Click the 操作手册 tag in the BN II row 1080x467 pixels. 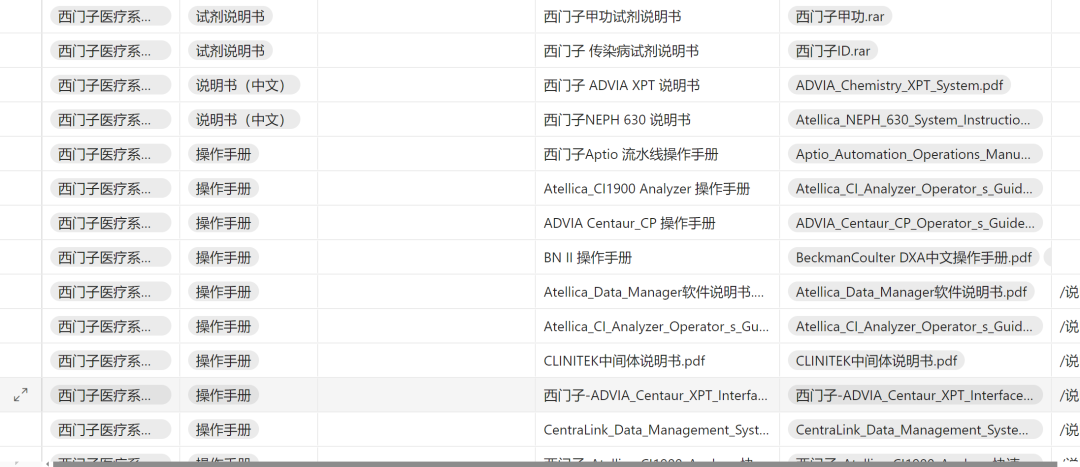pos(223,258)
